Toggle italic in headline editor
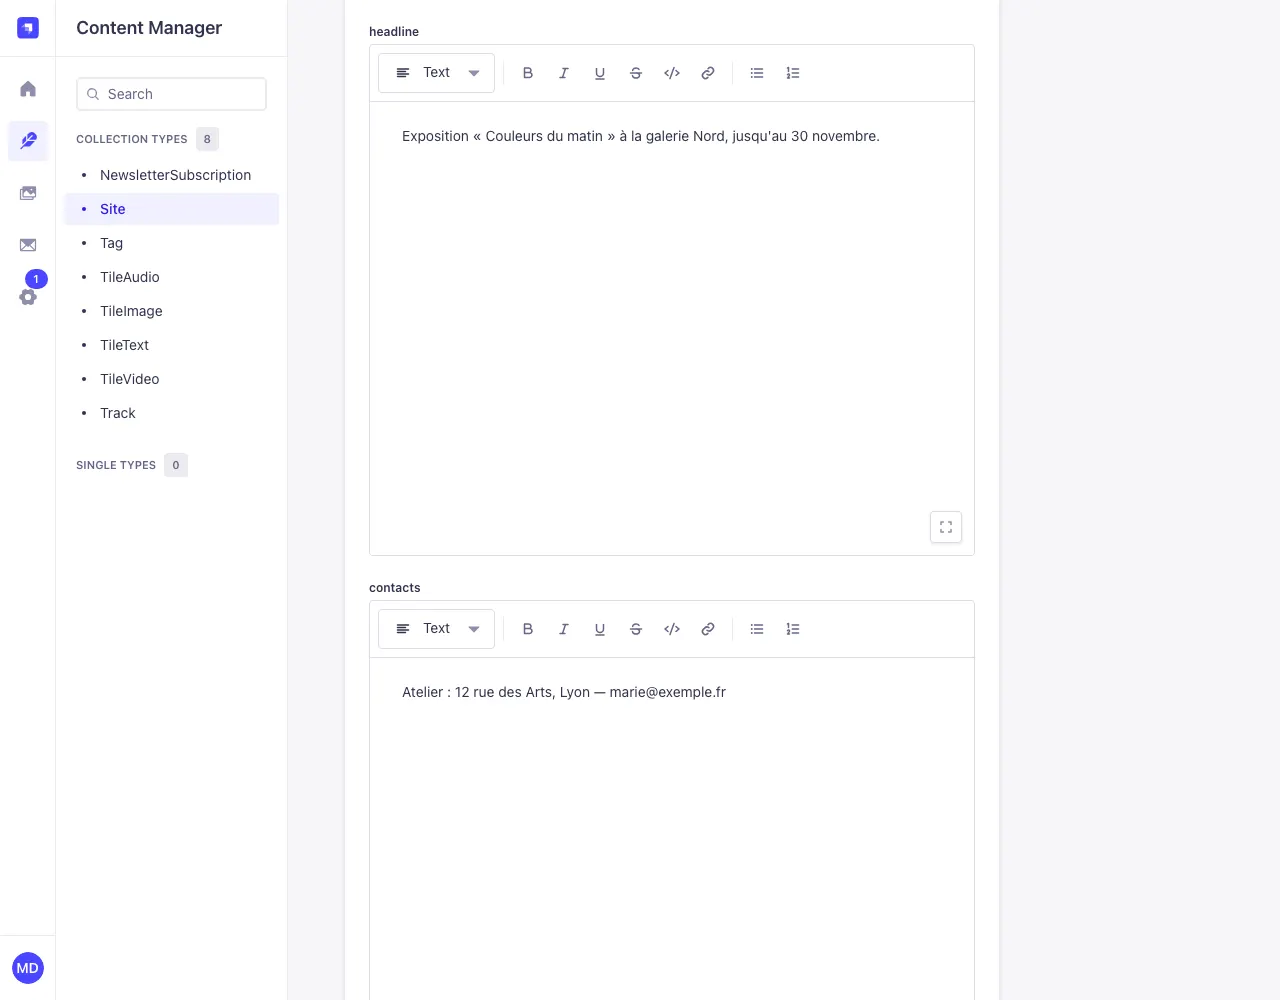This screenshot has height=1000, width=1280. pyautogui.click(x=564, y=73)
